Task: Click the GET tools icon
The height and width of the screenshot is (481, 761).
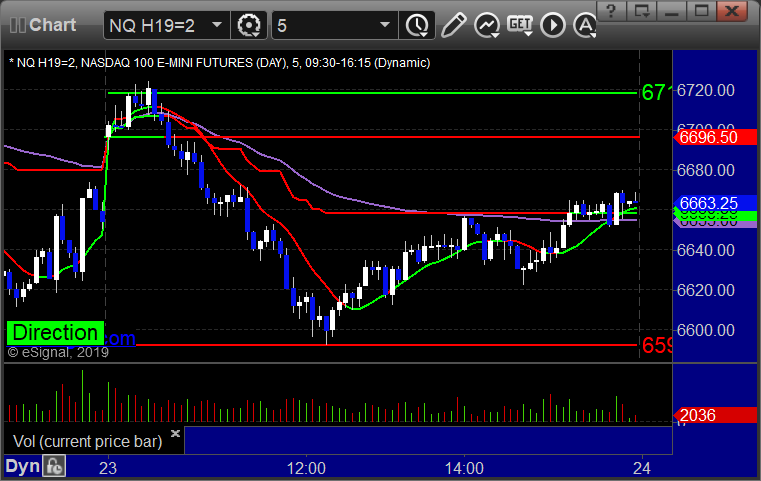Action: pyautogui.click(x=520, y=25)
